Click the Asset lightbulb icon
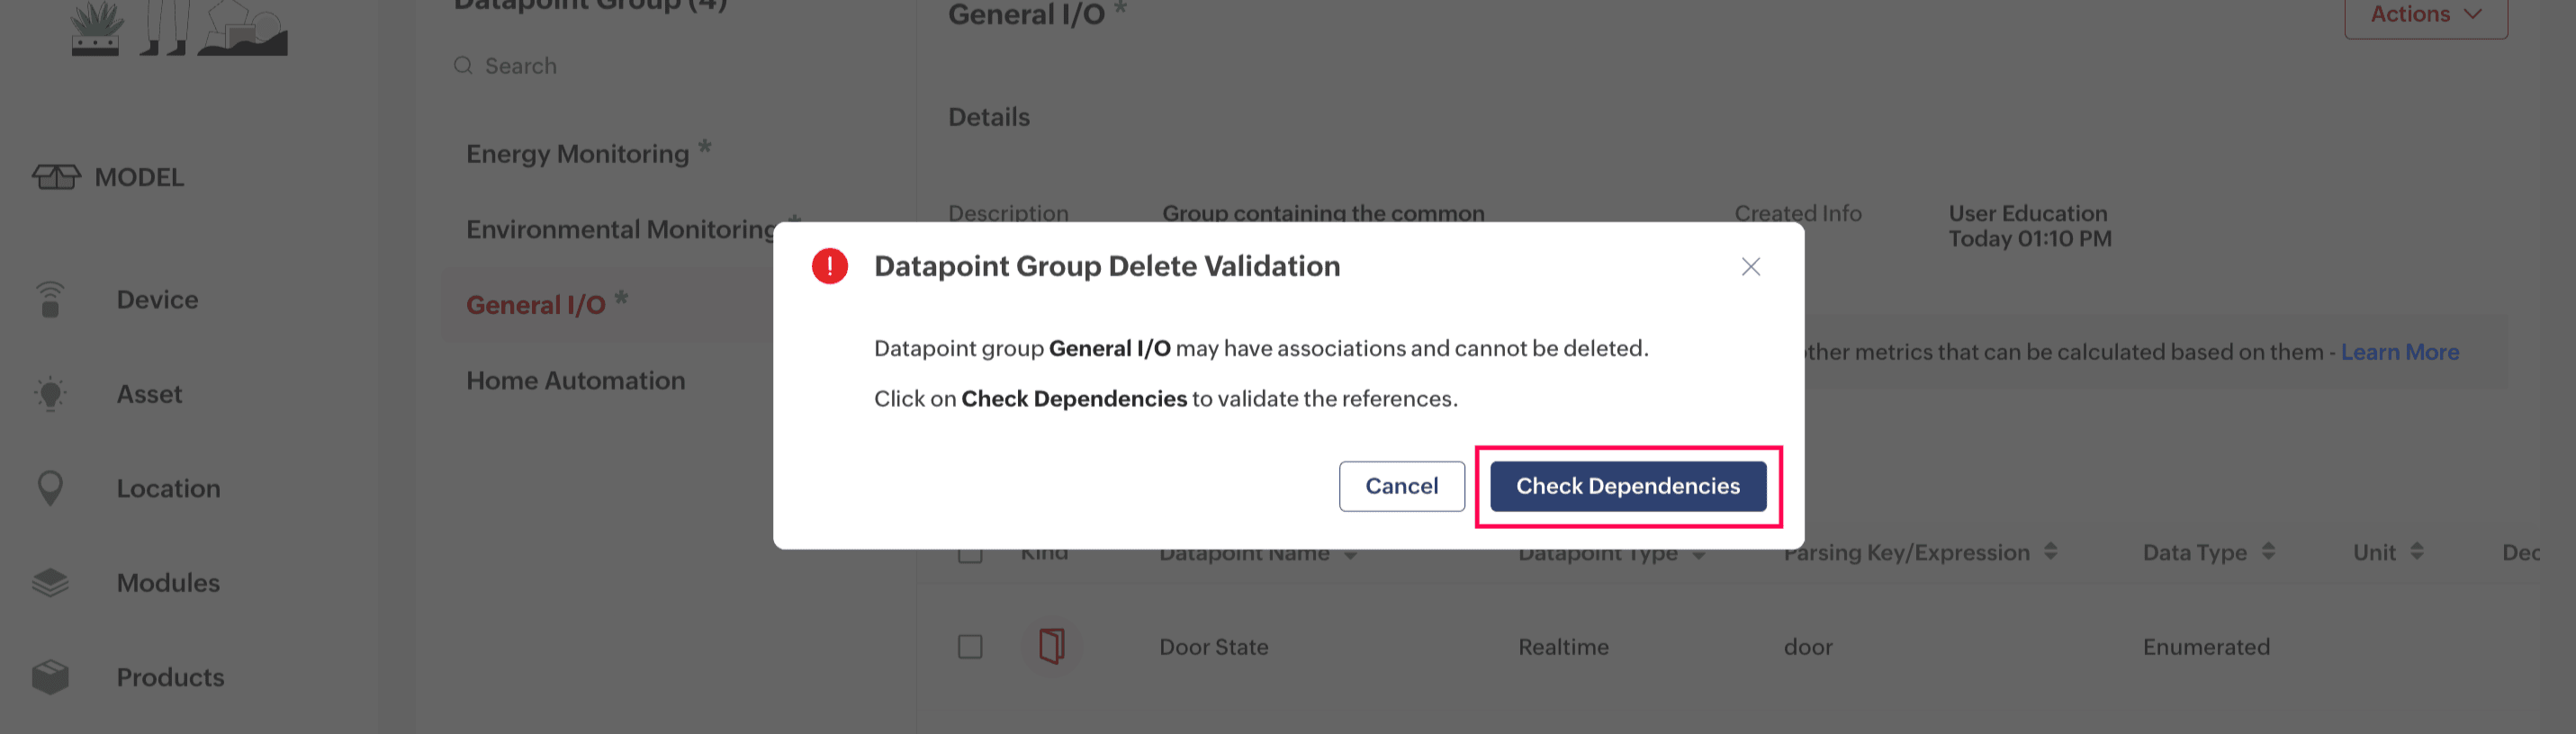 [50, 394]
